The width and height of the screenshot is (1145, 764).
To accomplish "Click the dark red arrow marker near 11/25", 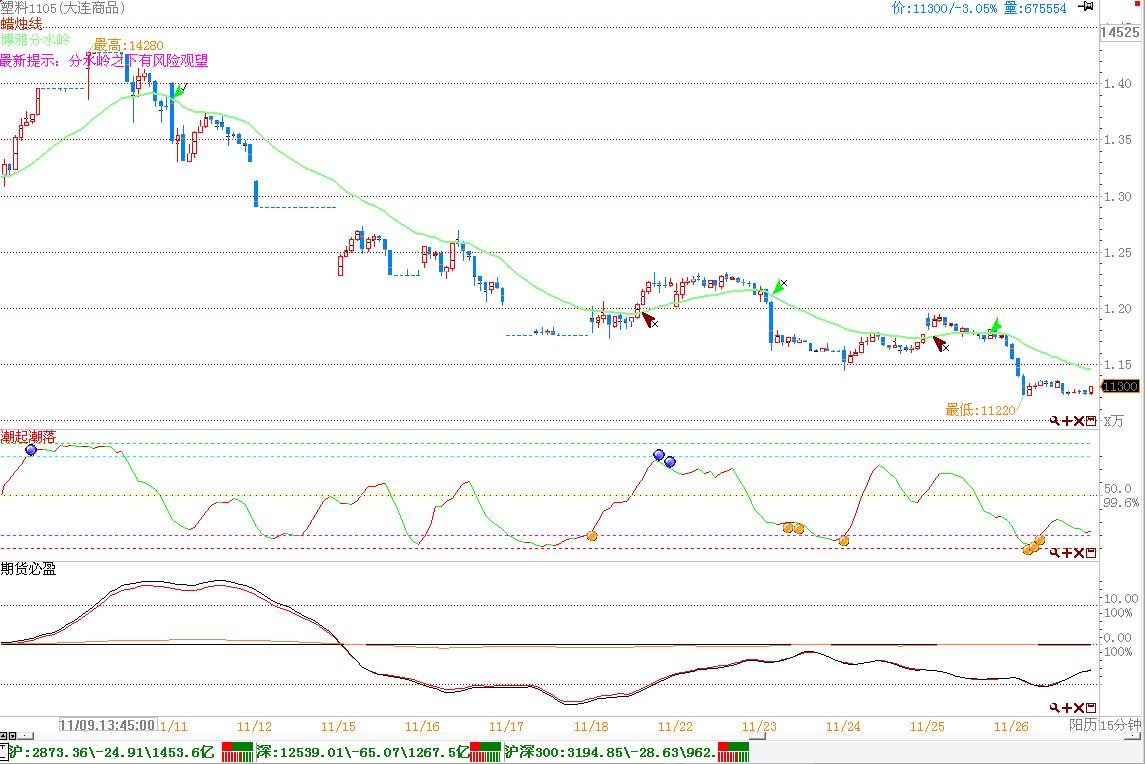I will [x=939, y=344].
